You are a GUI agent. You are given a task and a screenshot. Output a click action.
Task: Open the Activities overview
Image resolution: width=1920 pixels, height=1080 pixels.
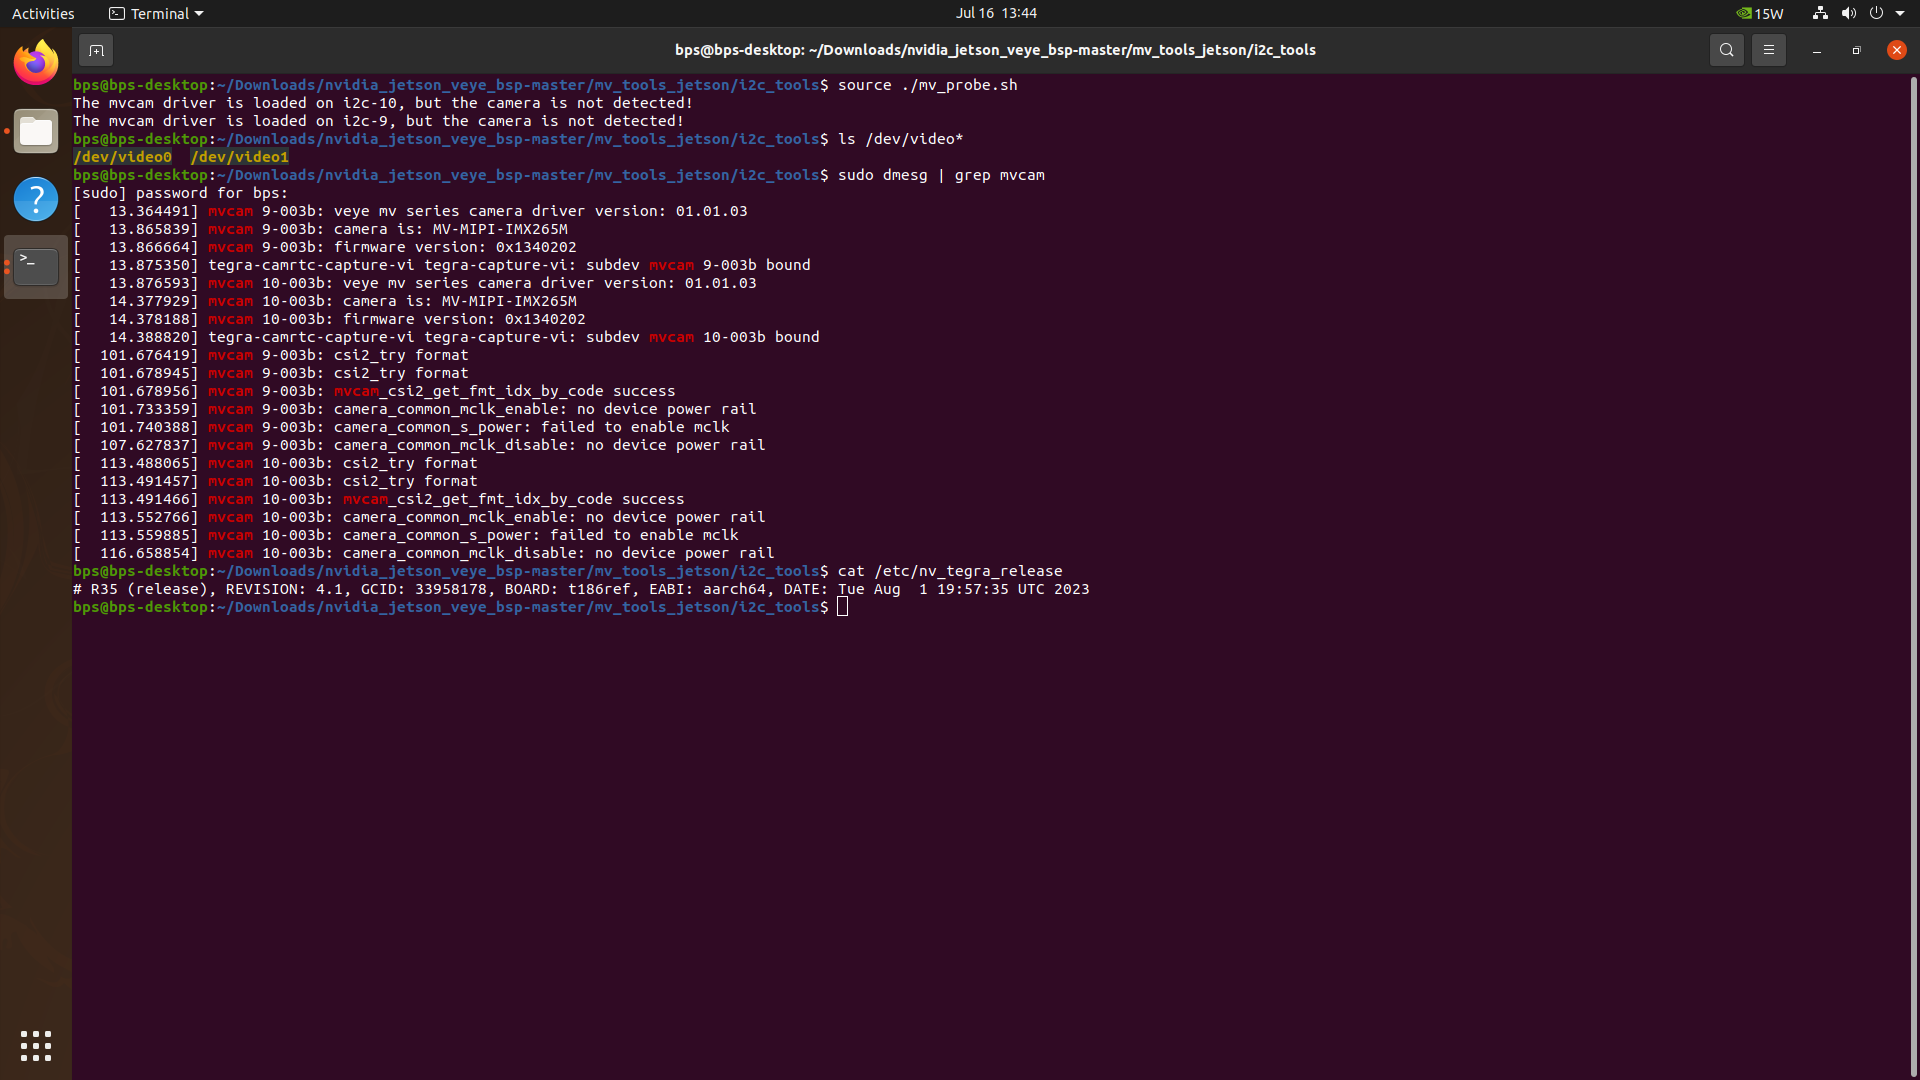(x=43, y=13)
